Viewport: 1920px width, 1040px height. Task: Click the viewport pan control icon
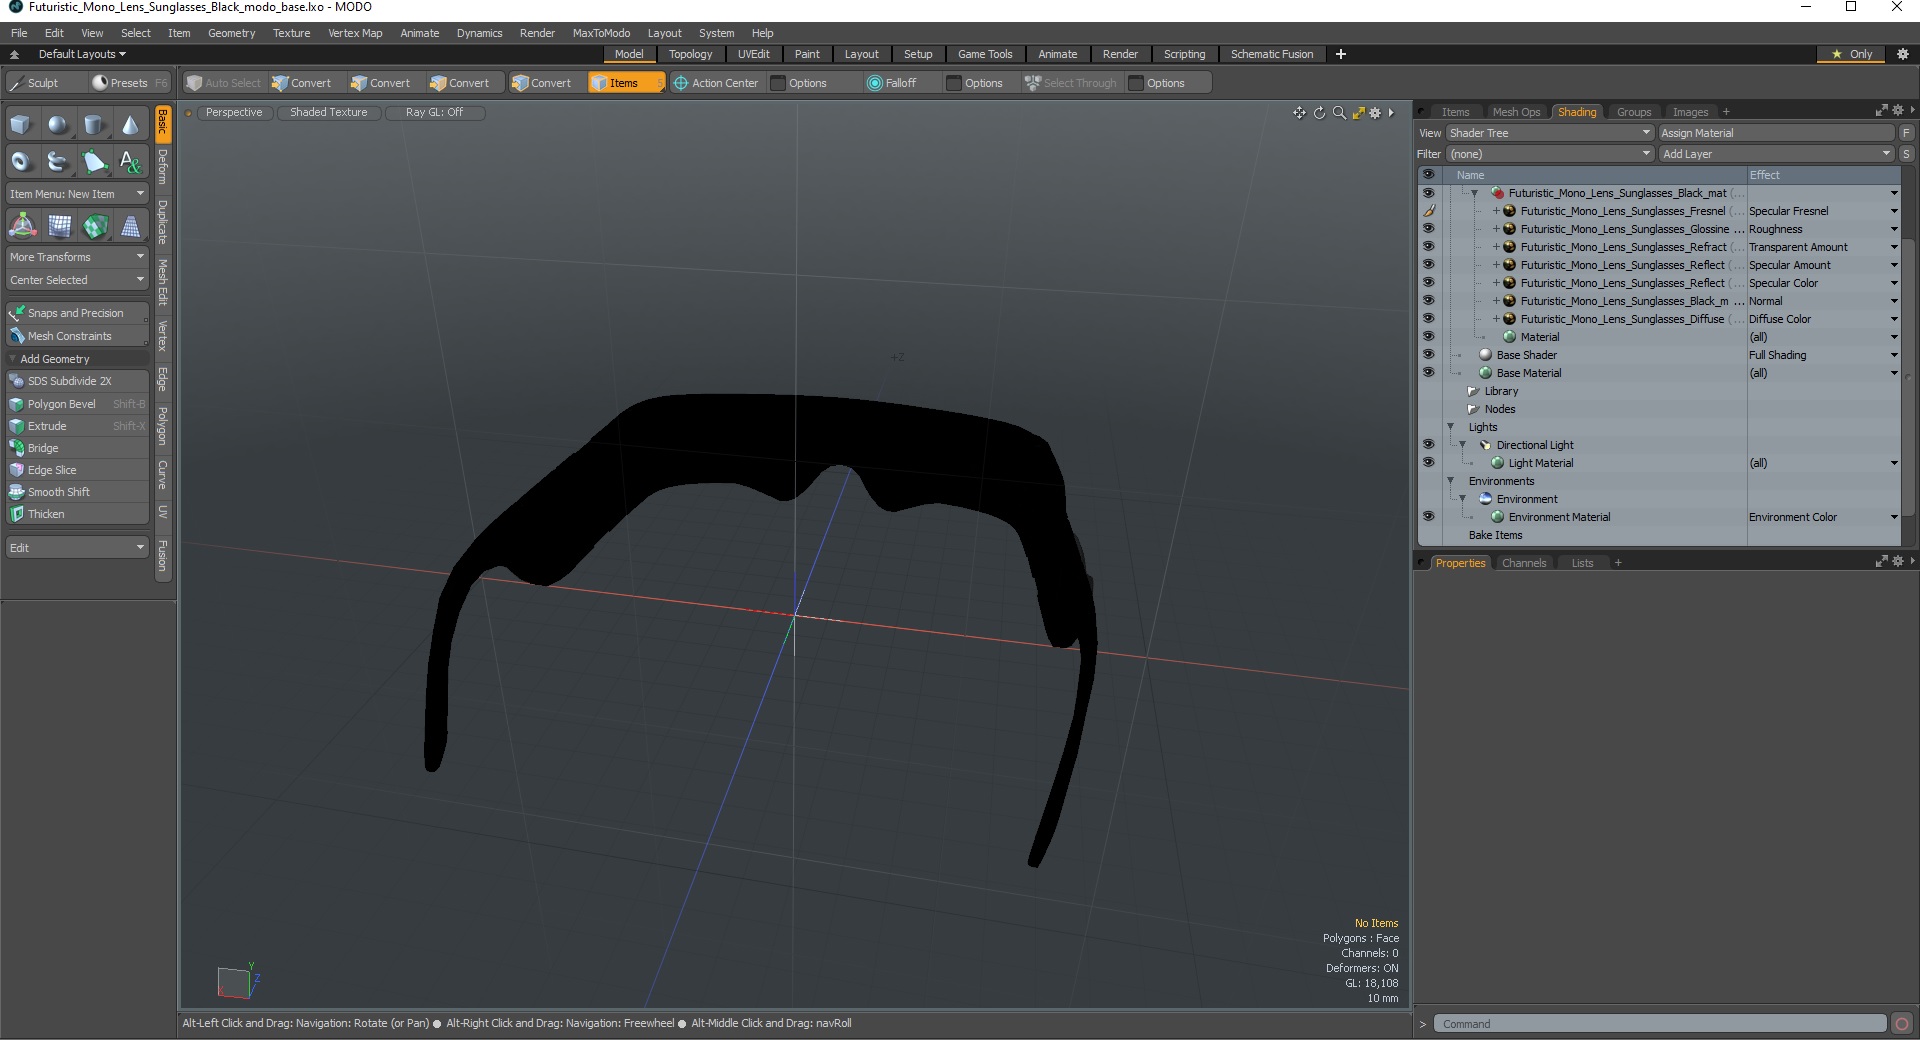point(1299,113)
